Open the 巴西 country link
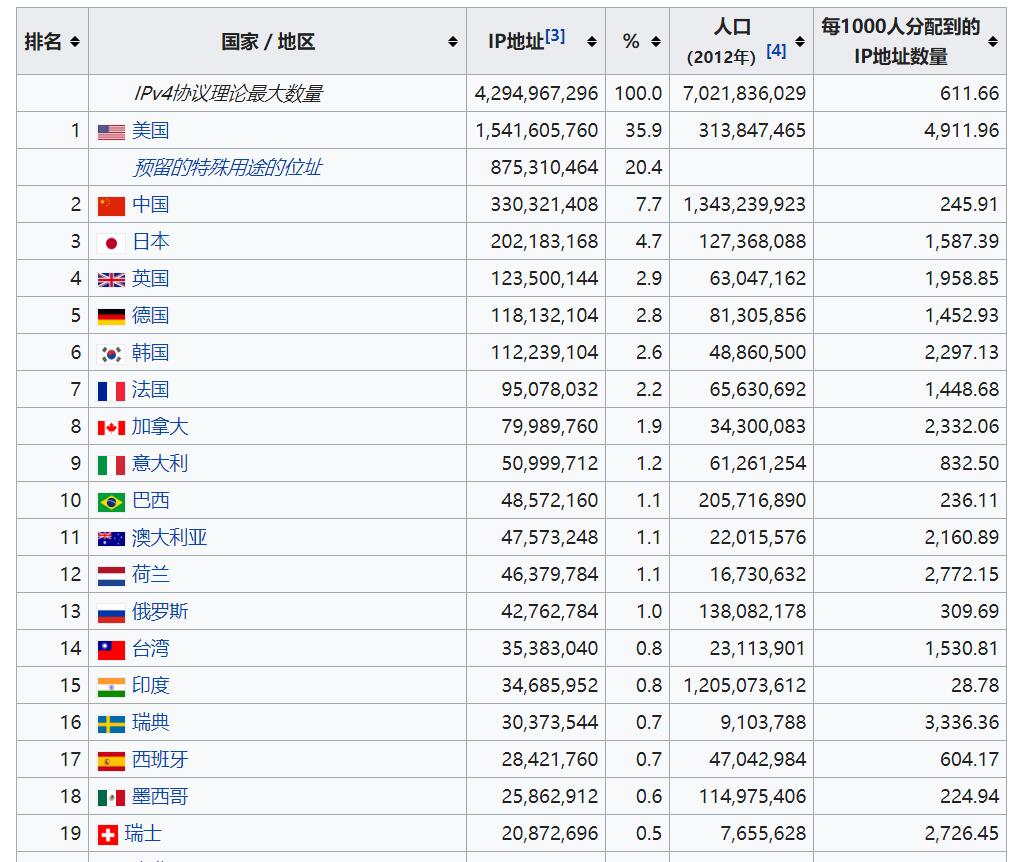This screenshot has width=1024, height=862. click(x=150, y=501)
